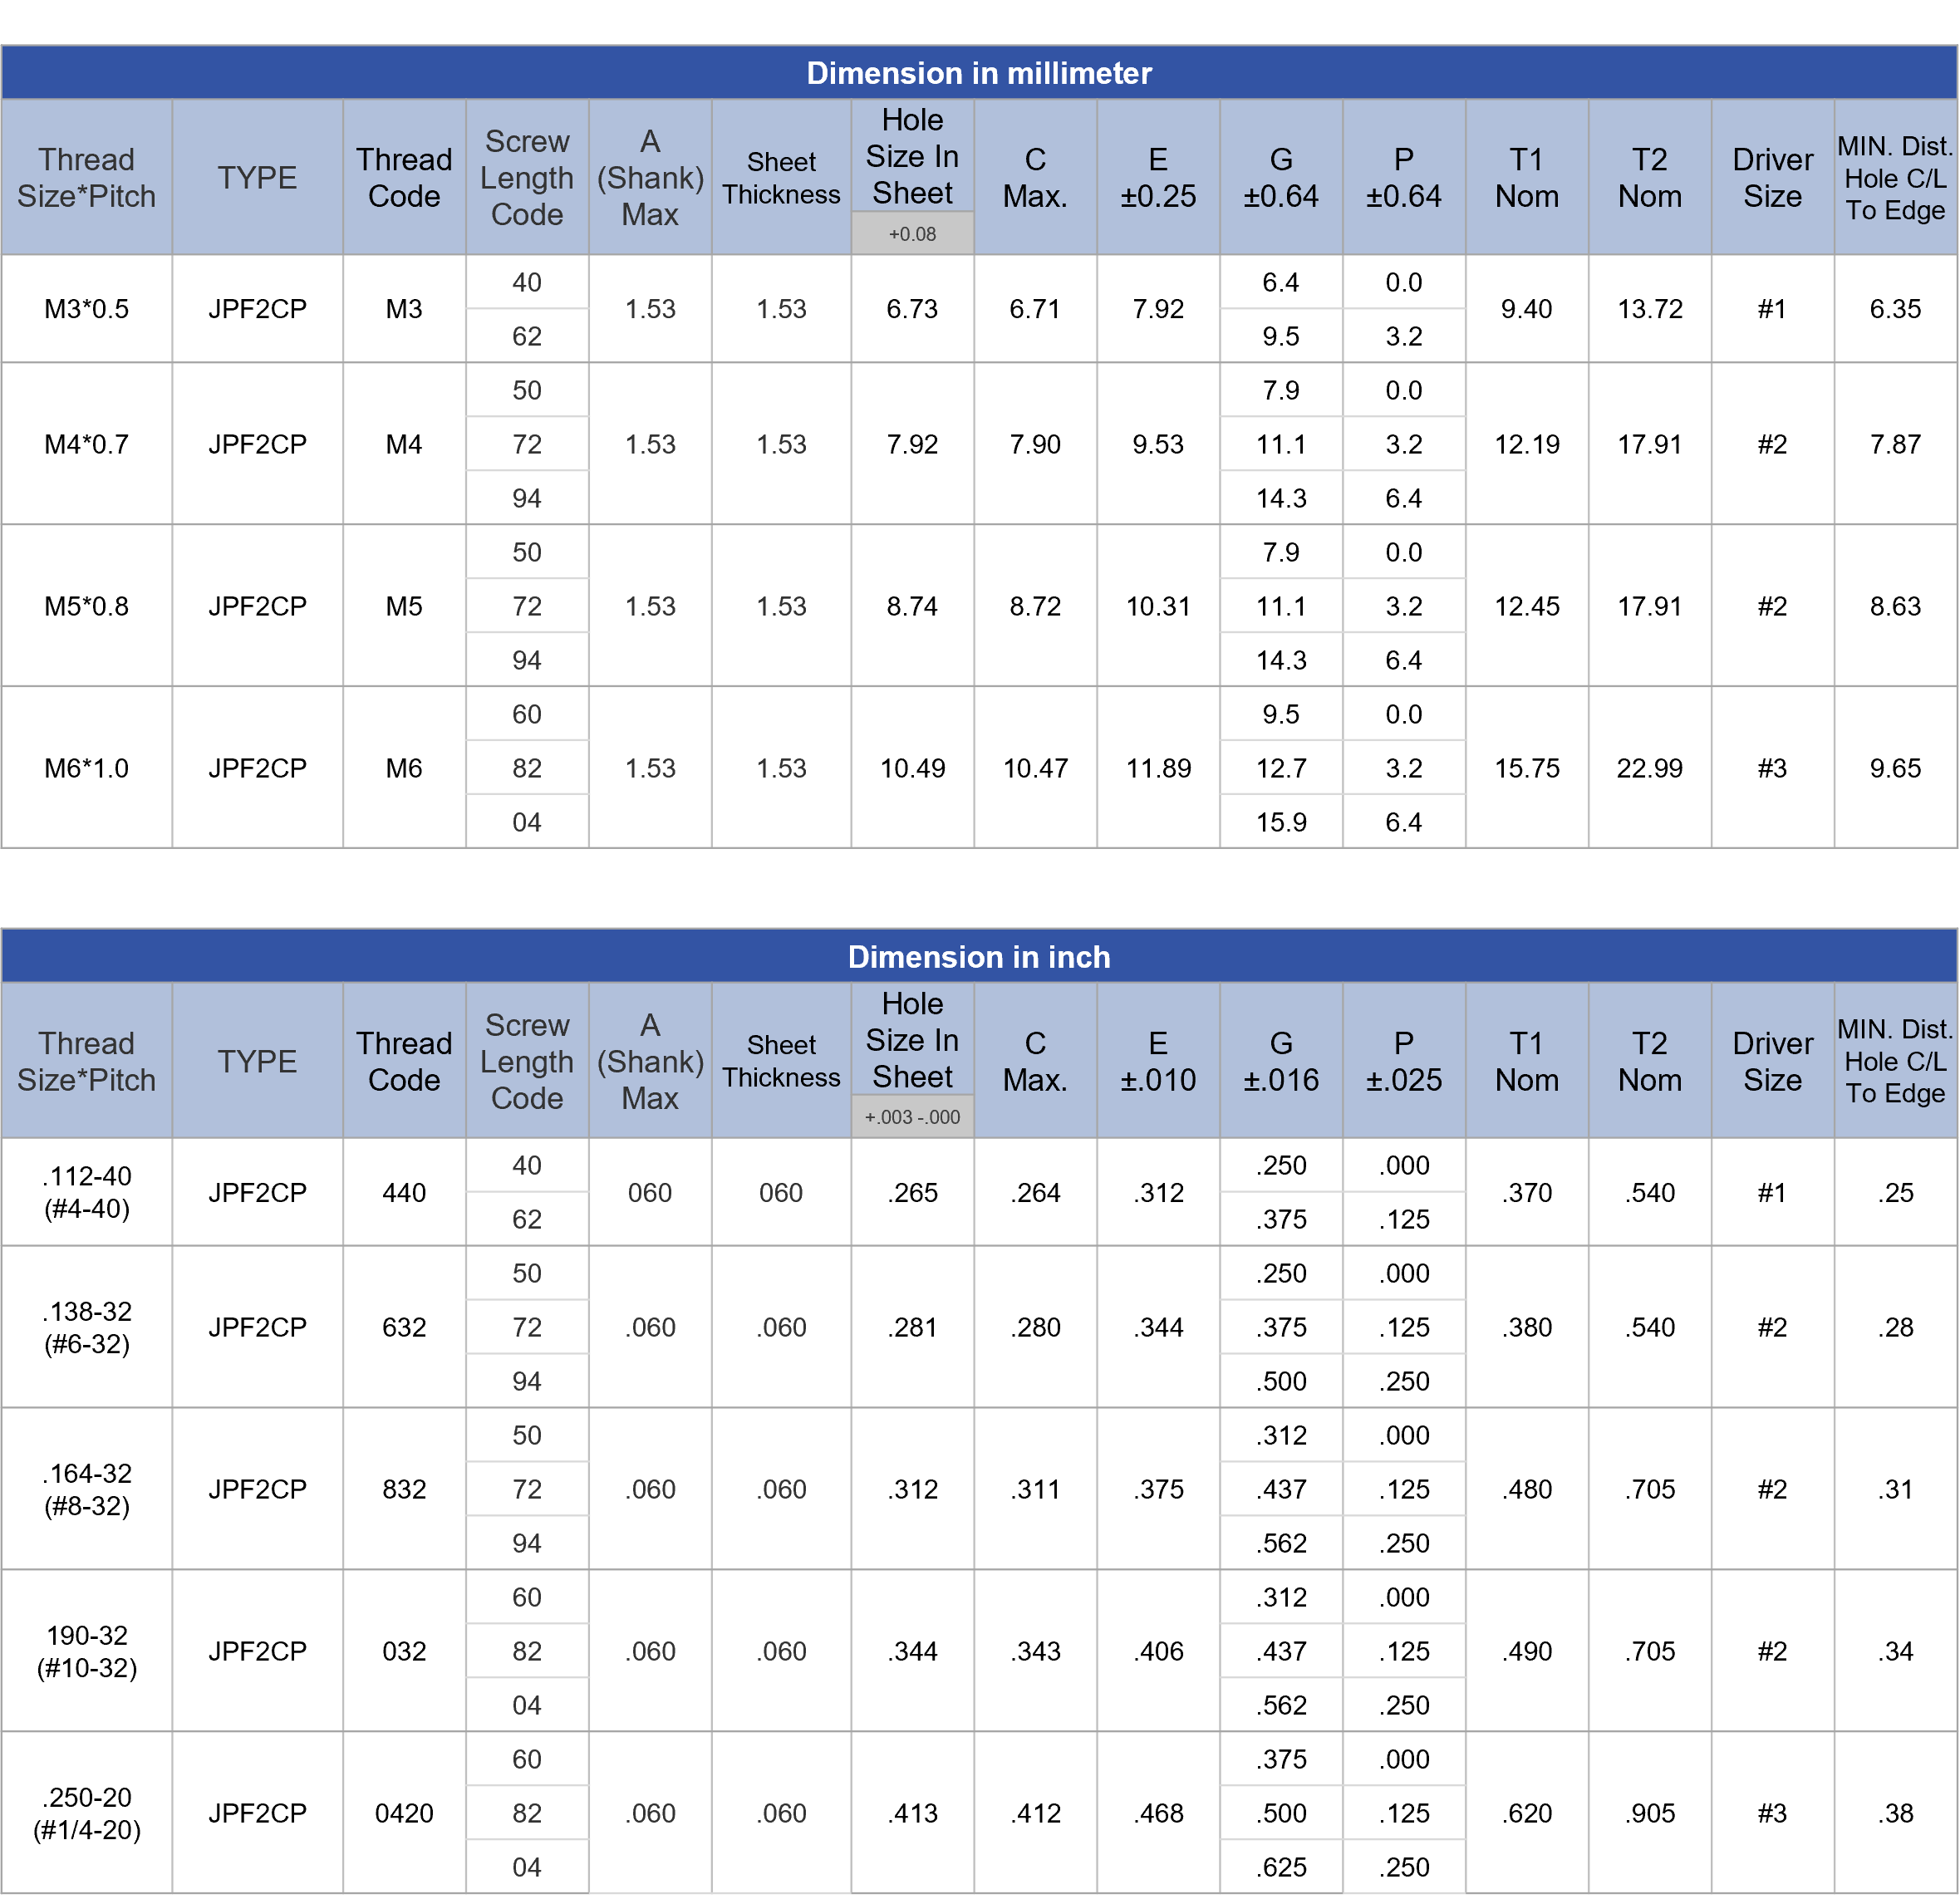The width and height of the screenshot is (1960, 1899).
Task: Select C Max value 6.71
Action: (x=1035, y=309)
